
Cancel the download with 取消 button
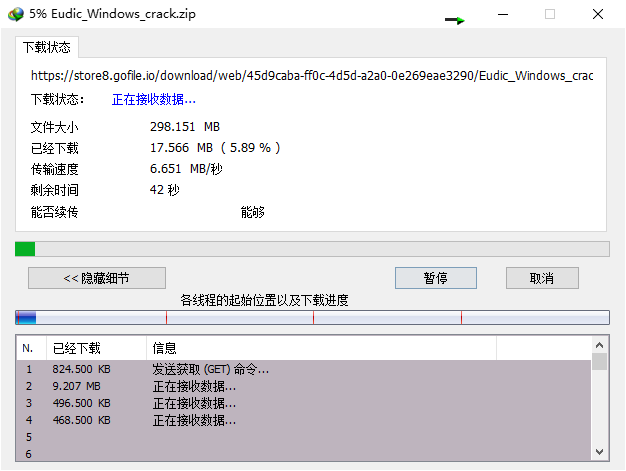click(x=542, y=278)
